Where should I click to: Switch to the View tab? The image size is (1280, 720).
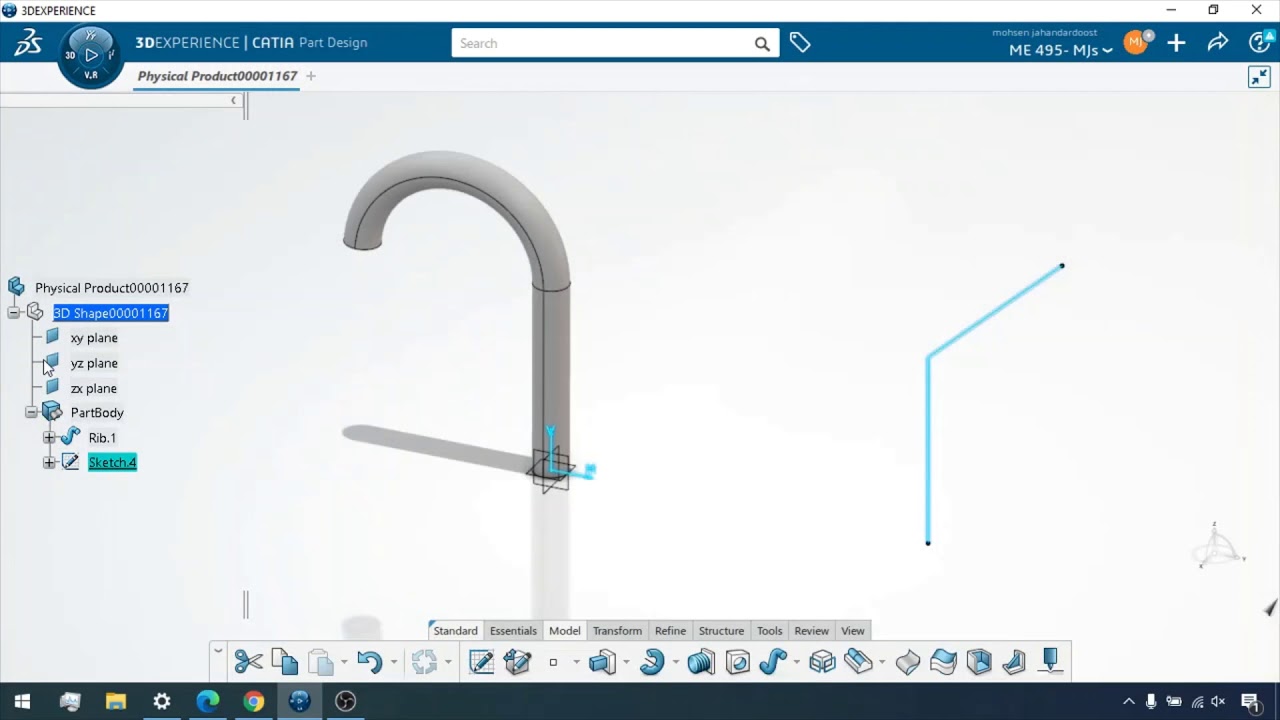[852, 631]
